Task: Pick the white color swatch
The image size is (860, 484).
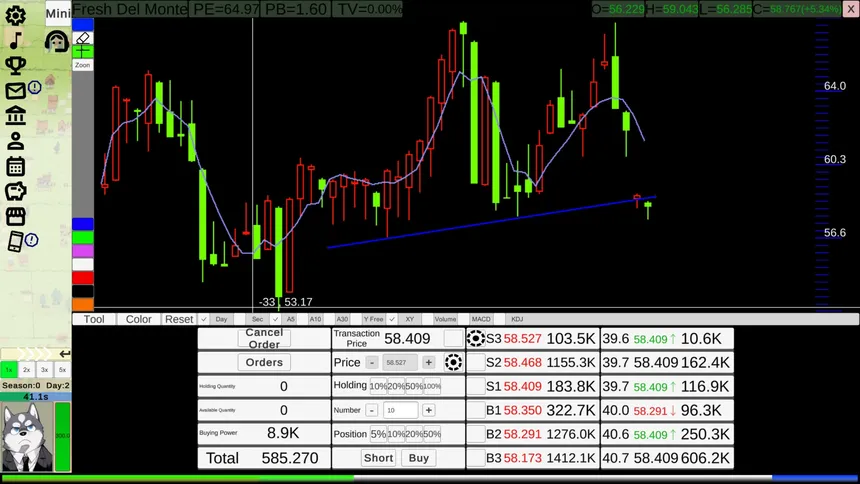Action: click(x=83, y=264)
